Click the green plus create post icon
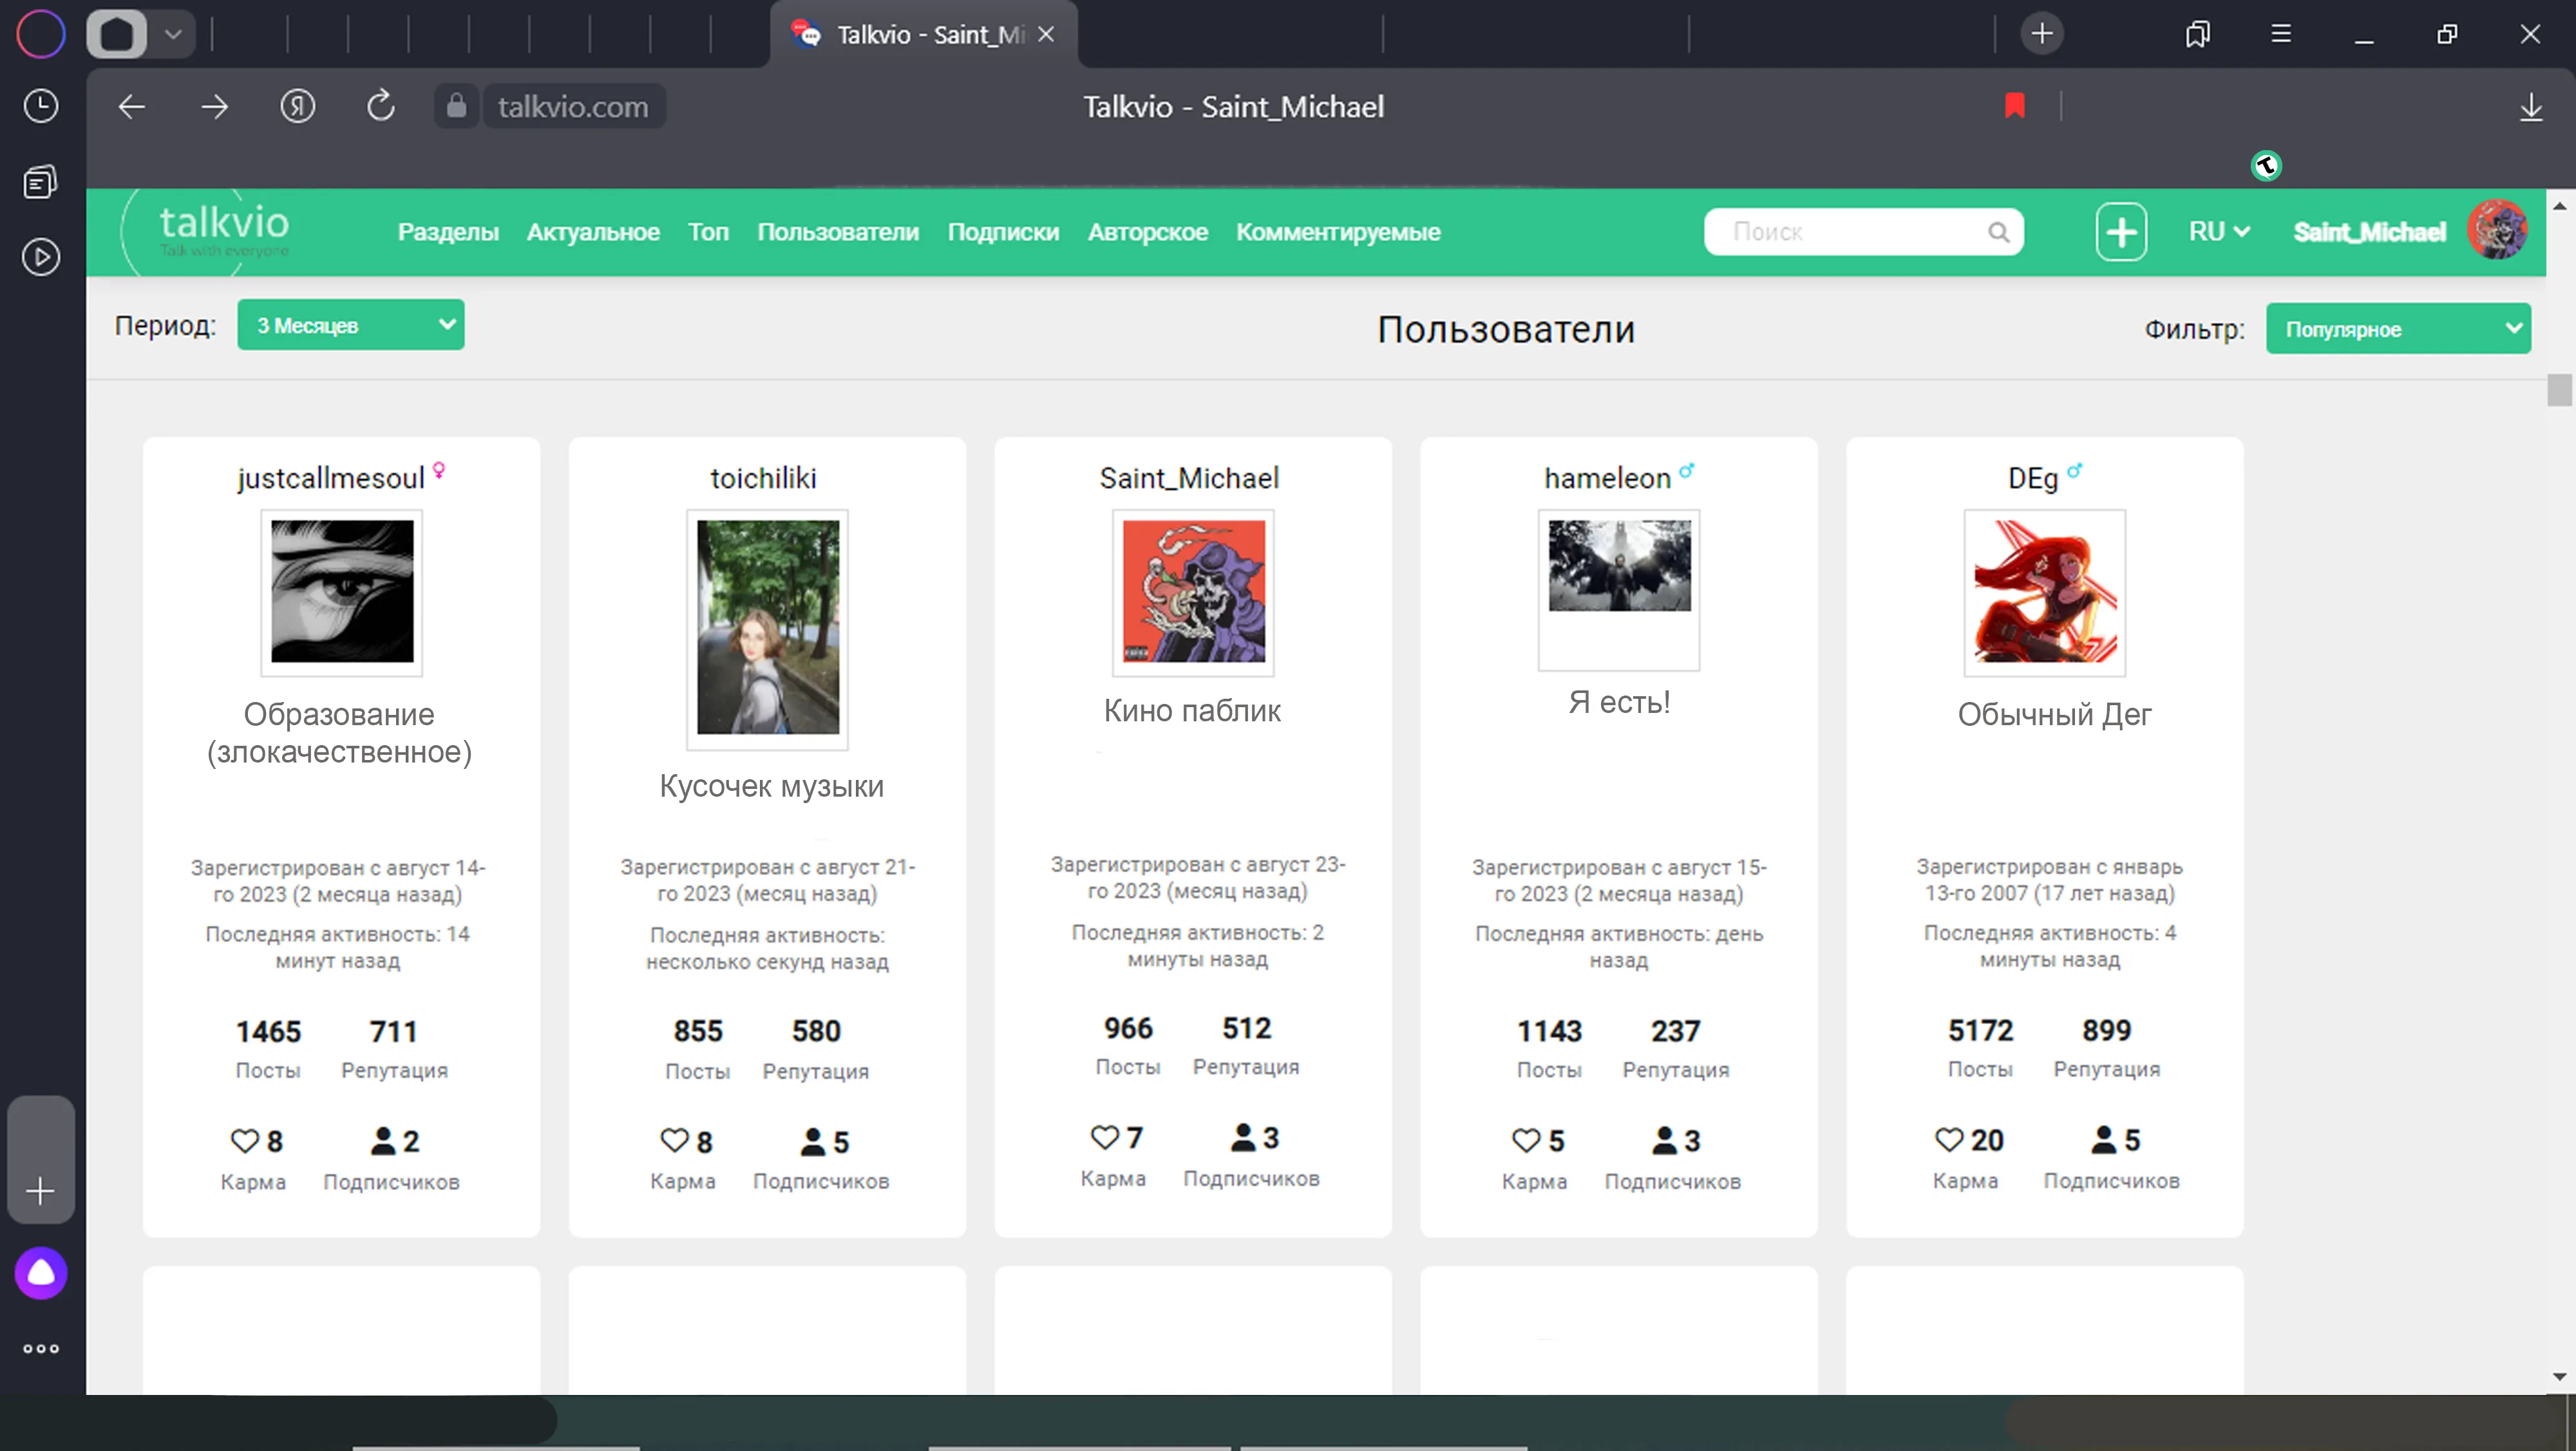Image resolution: width=2576 pixels, height=1451 pixels. pos(2121,232)
